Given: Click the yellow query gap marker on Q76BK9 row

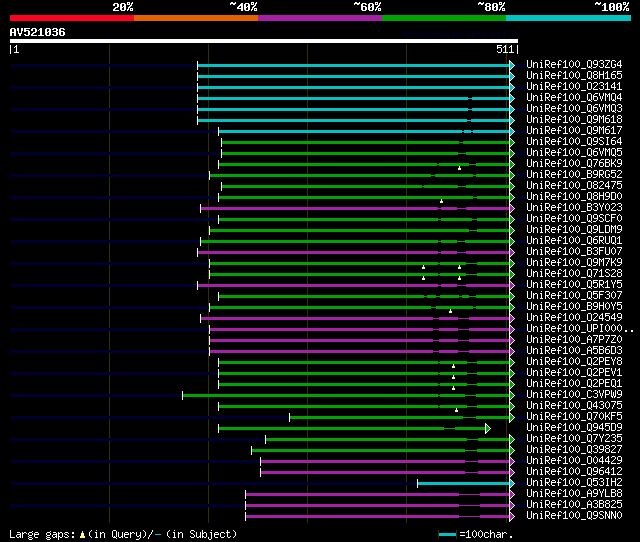Looking at the screenshot, I should [459, 168].
